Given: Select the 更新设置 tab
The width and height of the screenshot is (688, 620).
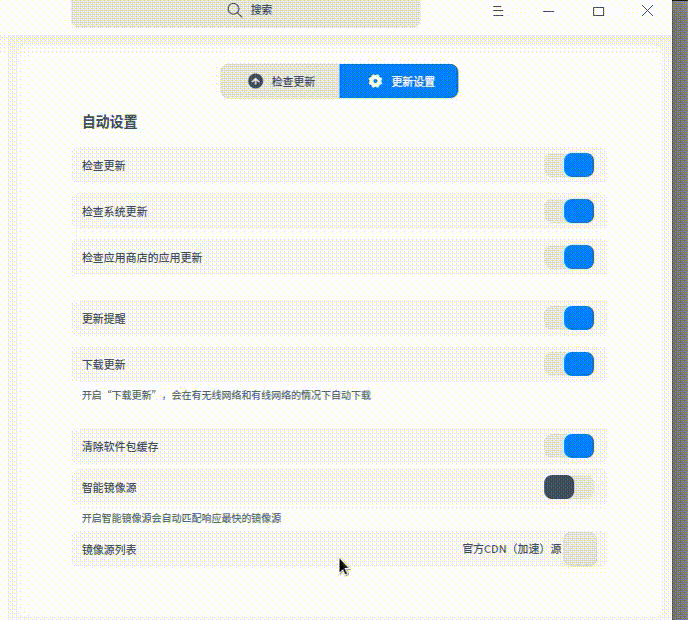Looking at the screenshot, I should click(x=399, y=81).
